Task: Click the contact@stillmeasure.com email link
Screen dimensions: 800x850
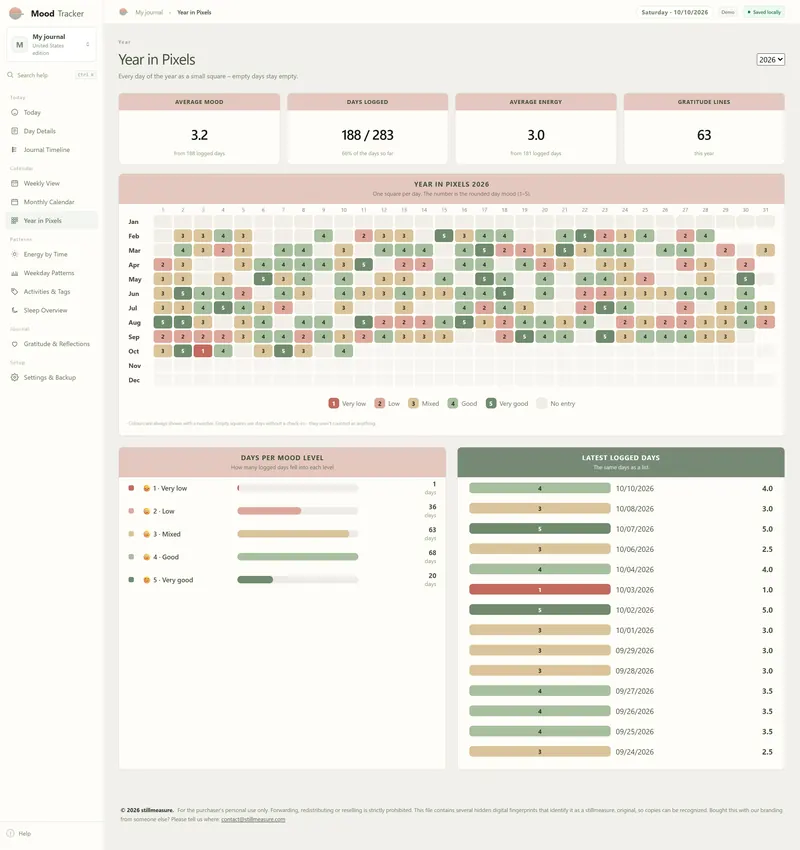Action: coord(253,819)
